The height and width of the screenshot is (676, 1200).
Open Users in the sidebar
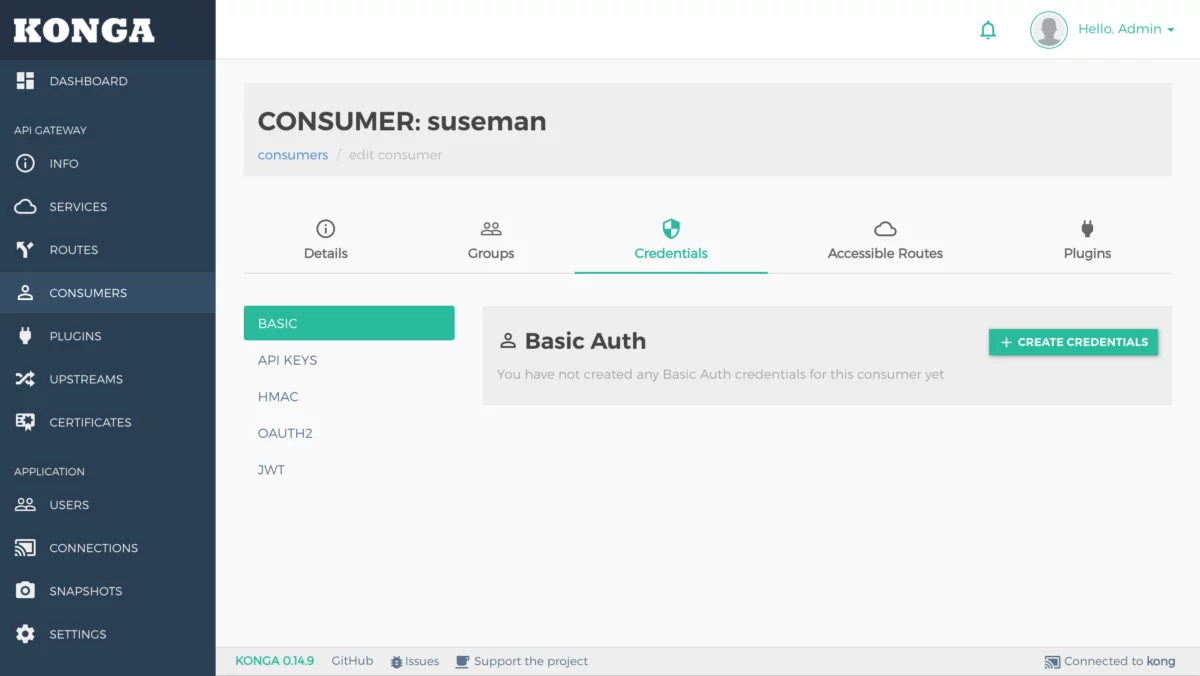coord(108,505)
